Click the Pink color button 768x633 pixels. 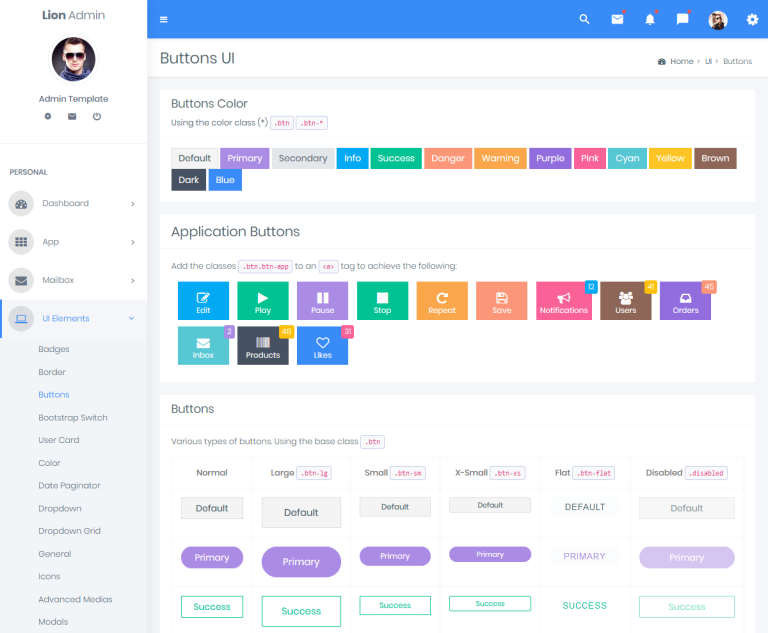[x=590, y=158]
